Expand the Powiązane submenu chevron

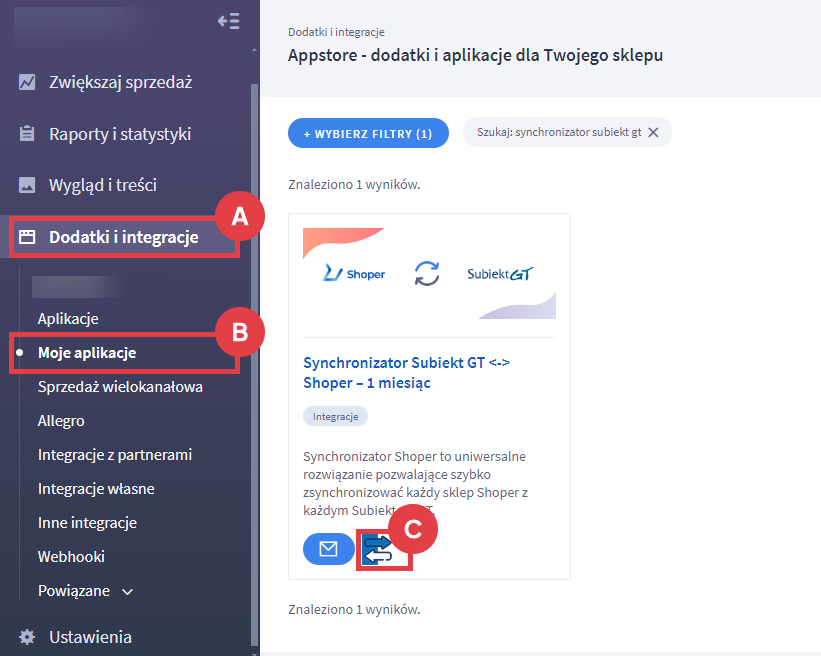click(x=127, y=592)
